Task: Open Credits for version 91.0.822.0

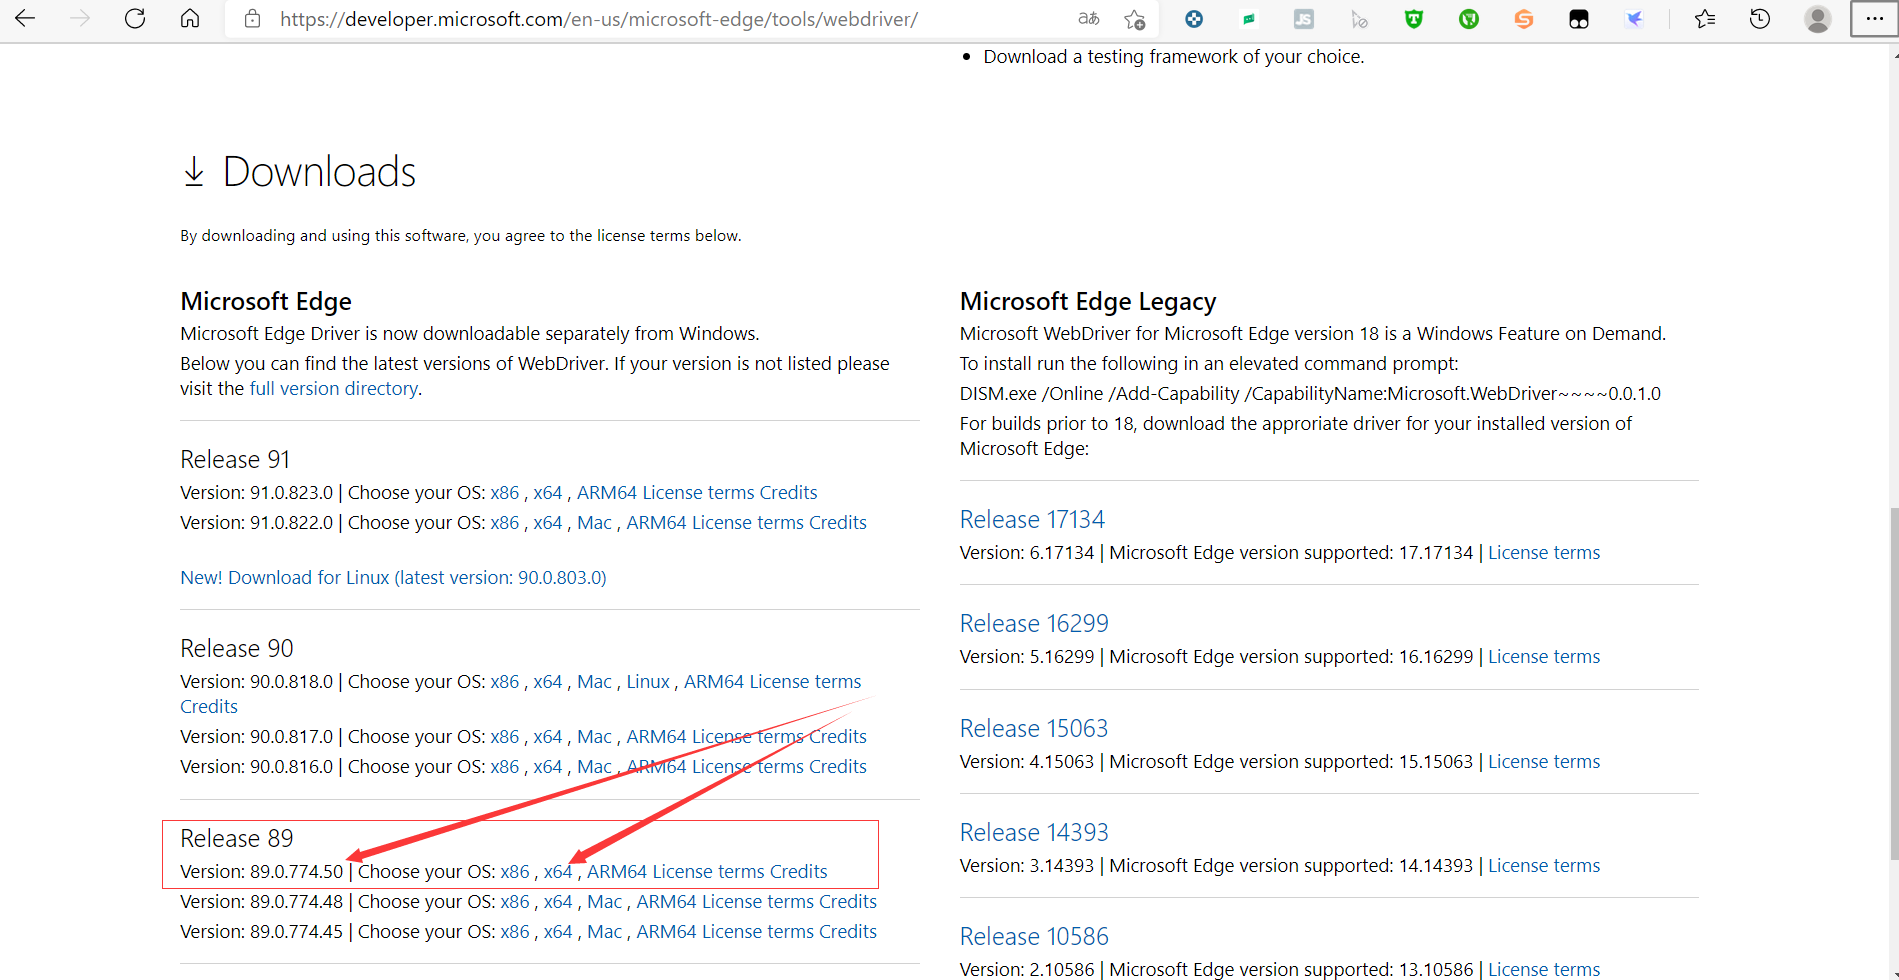Action: 838,522
